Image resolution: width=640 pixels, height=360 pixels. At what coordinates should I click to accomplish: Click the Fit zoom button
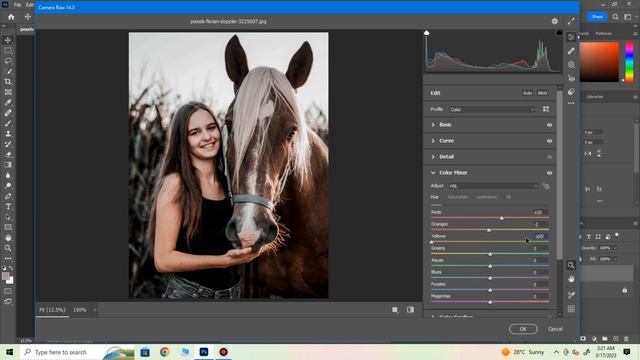point(52,310)
